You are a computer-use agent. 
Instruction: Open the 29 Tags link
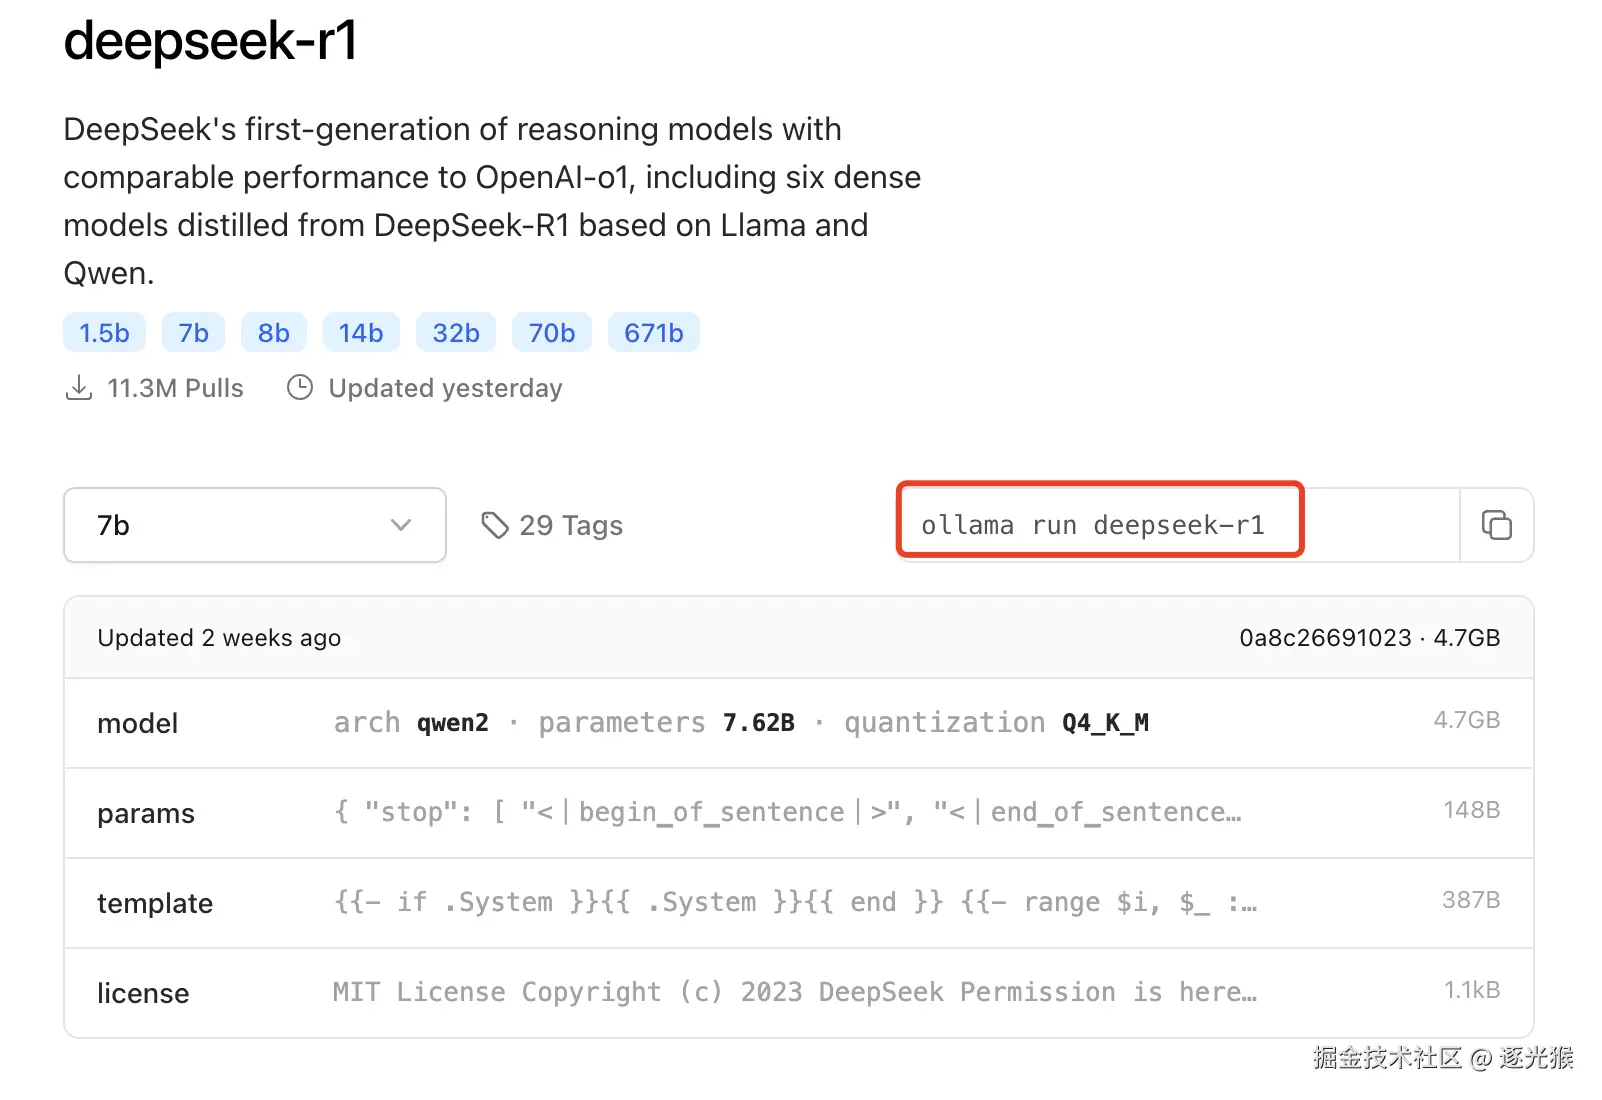pos(570,525)
